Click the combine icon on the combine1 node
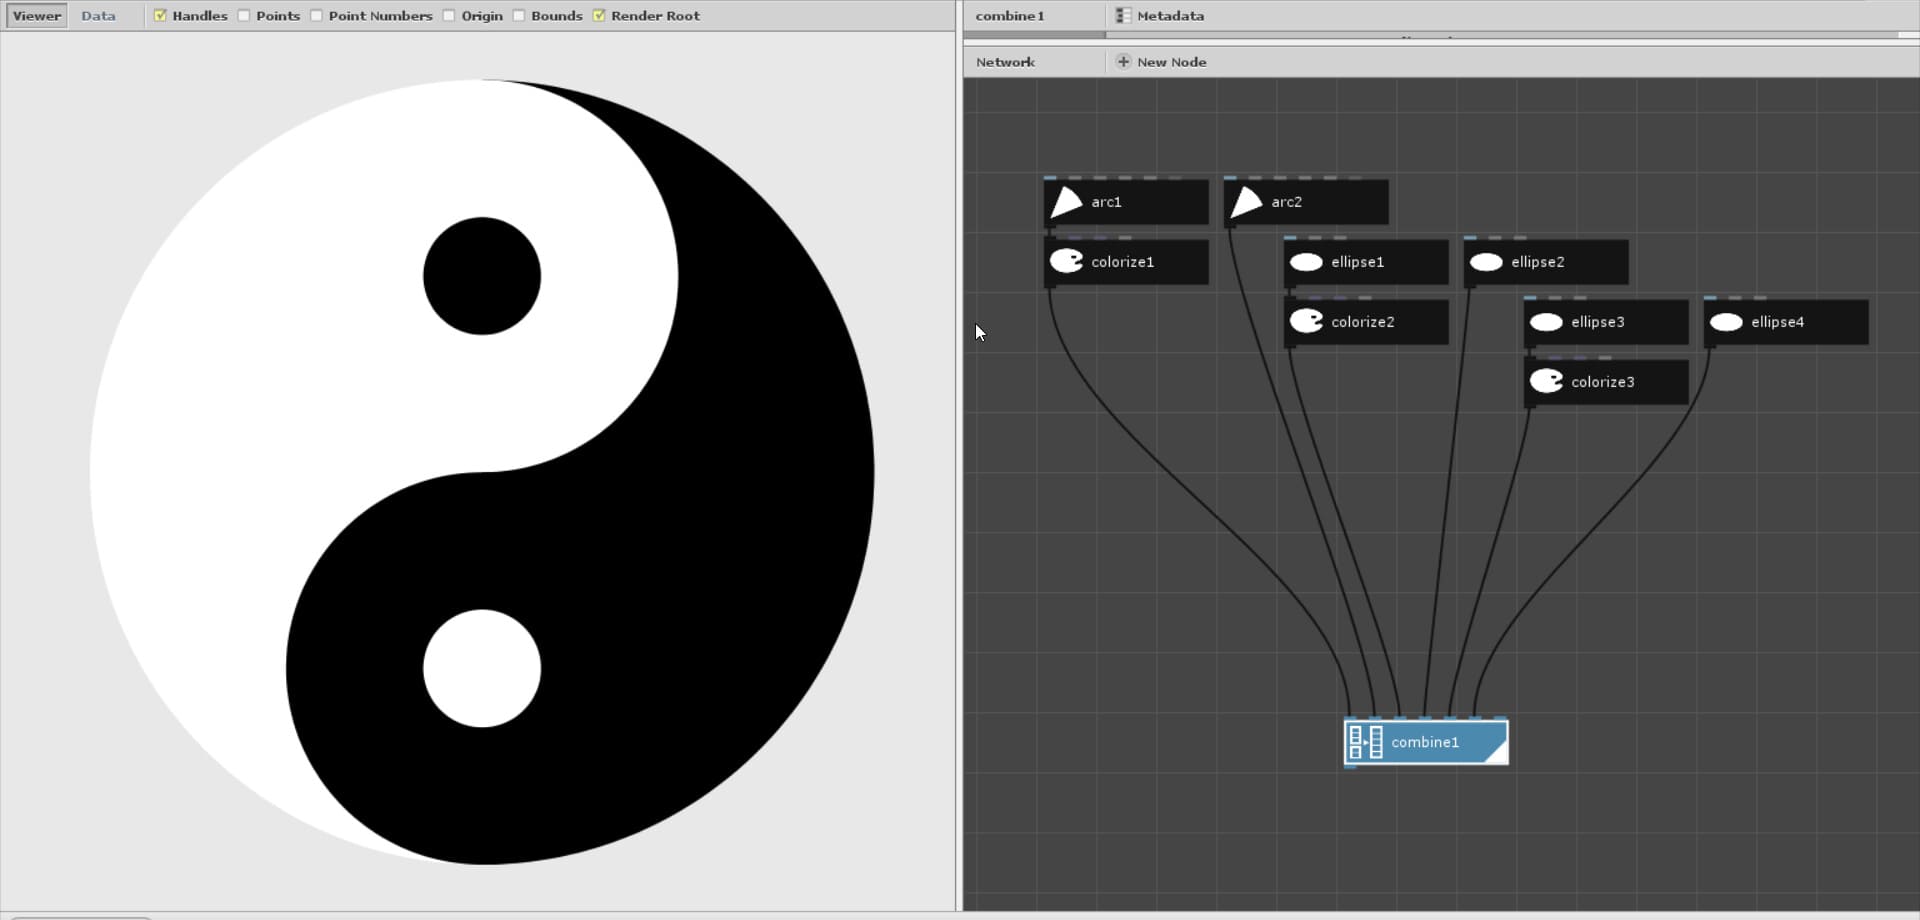Screen dimensions: 1920x920 [x=1364, y=742]
